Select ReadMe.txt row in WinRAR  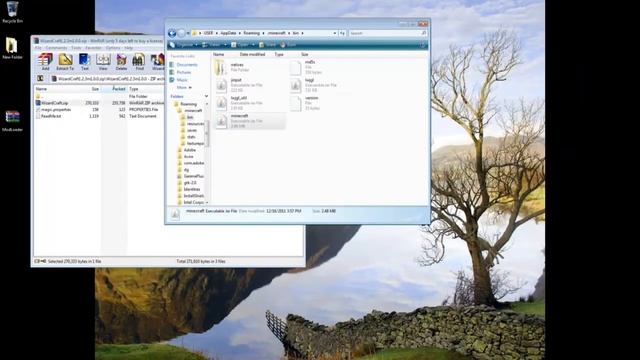pos(99,116)
